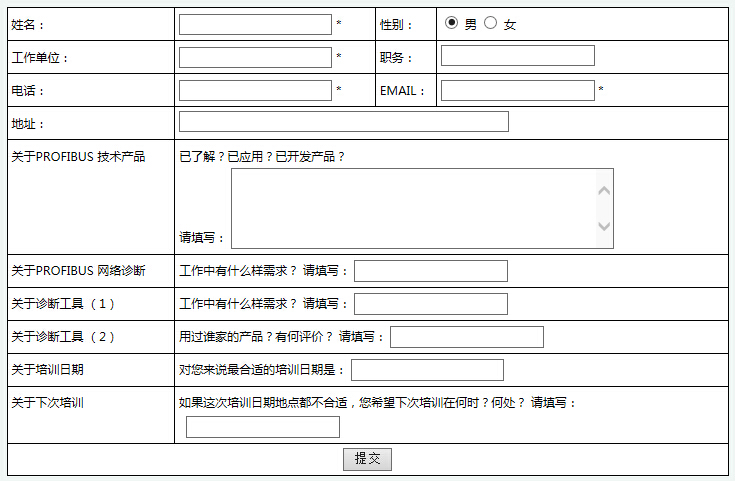Image resolution: width=735 pixels, height=481 pixels.
Task: Click the 诊断工具（2）input field
Action: coord(466,337)
